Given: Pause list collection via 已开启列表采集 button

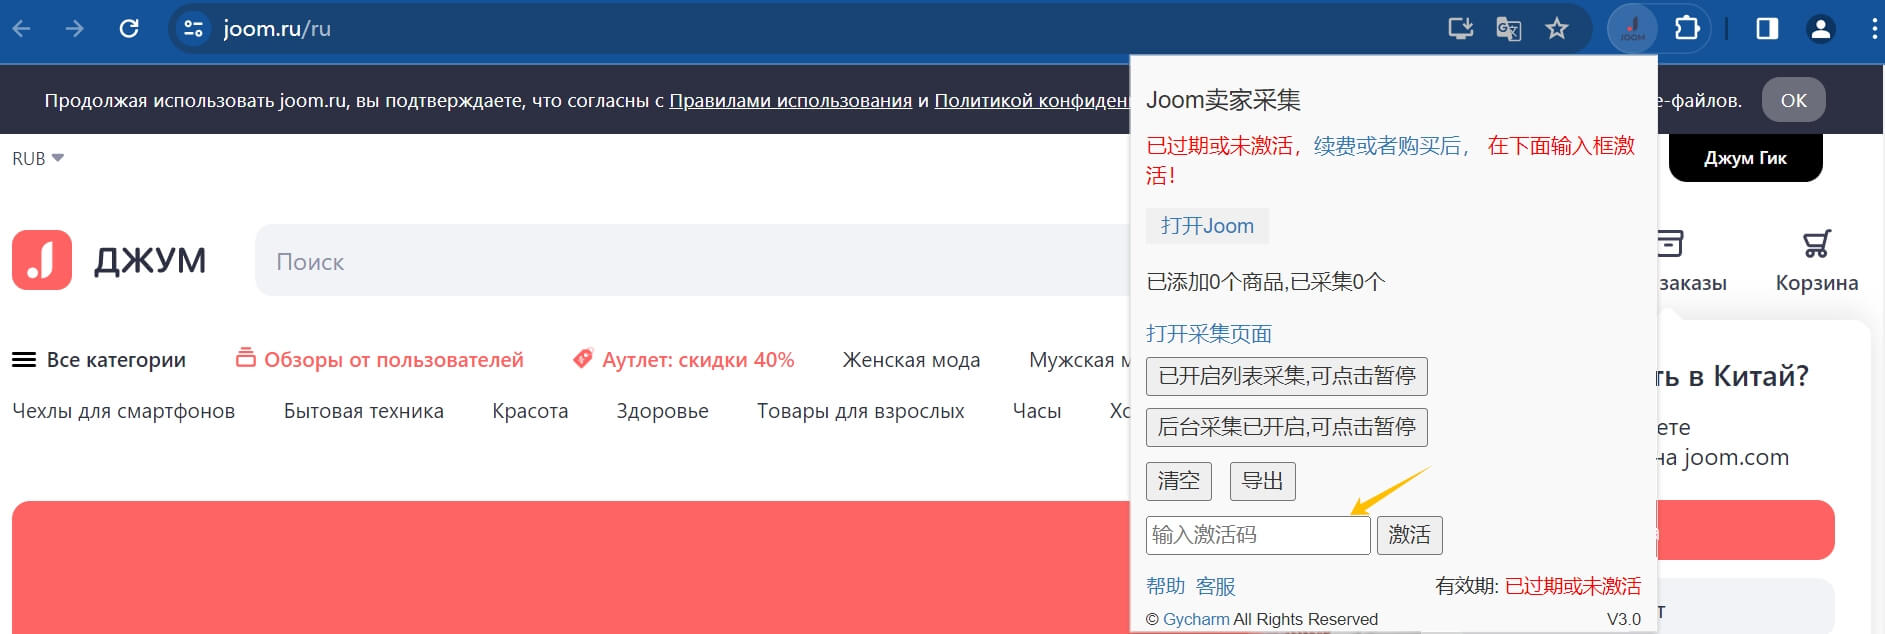Looking at the screenshot, I should 1287,376.
